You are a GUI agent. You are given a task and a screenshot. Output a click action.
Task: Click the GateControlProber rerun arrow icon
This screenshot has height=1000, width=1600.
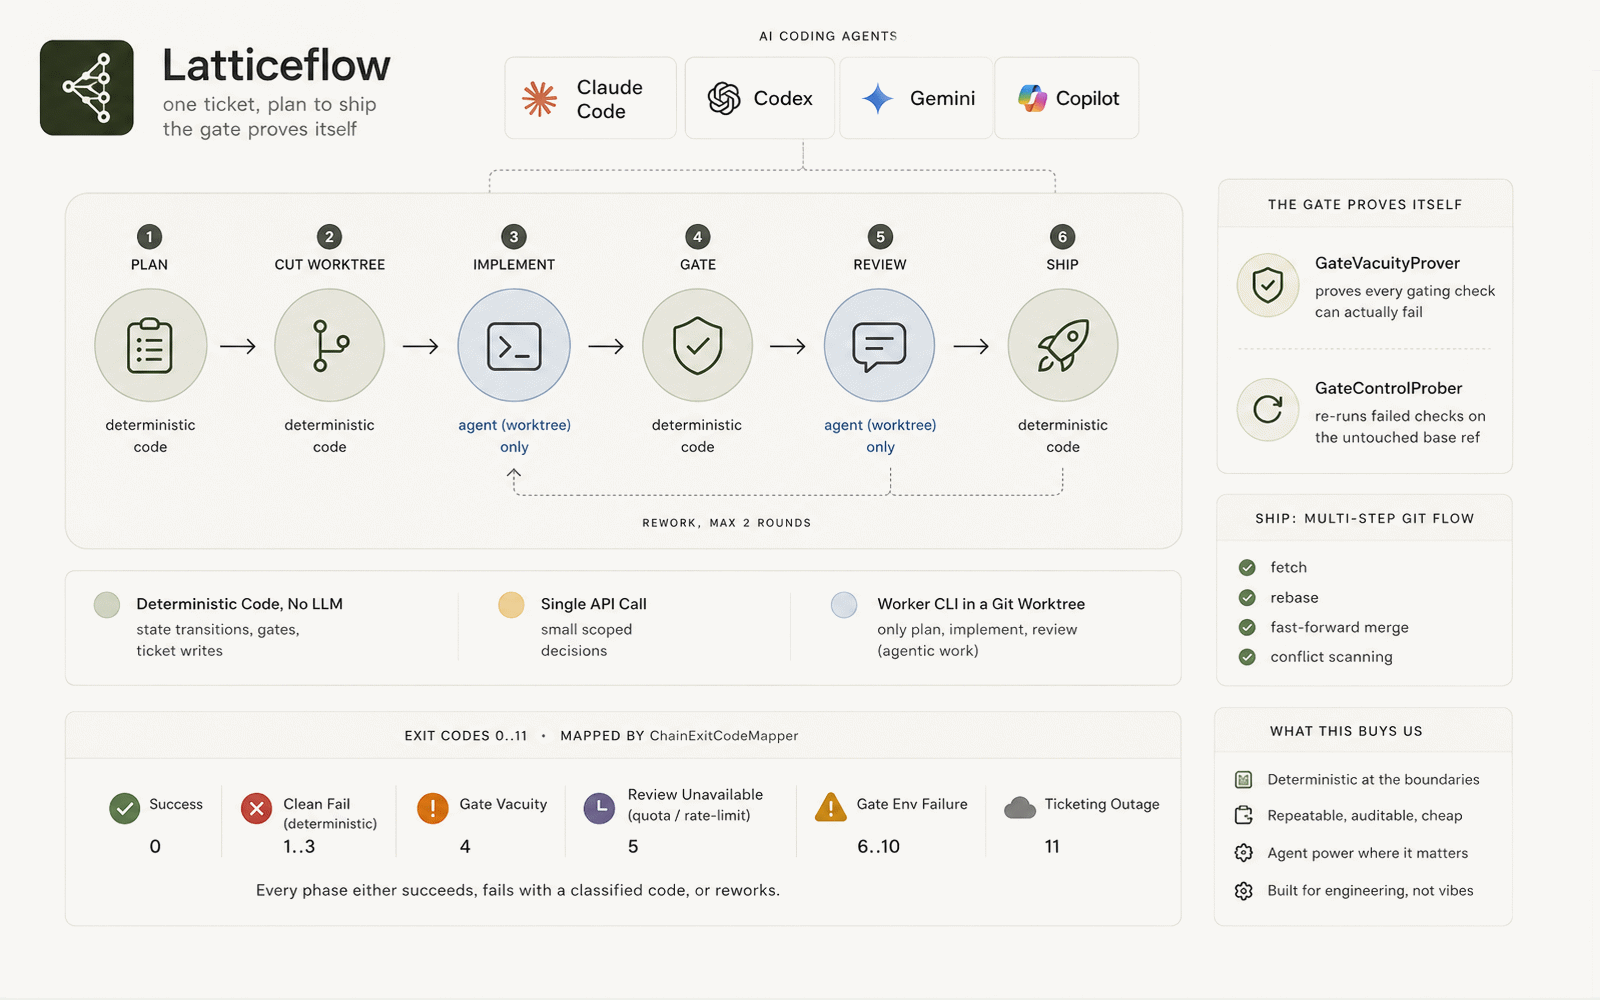pos(1268,409)
